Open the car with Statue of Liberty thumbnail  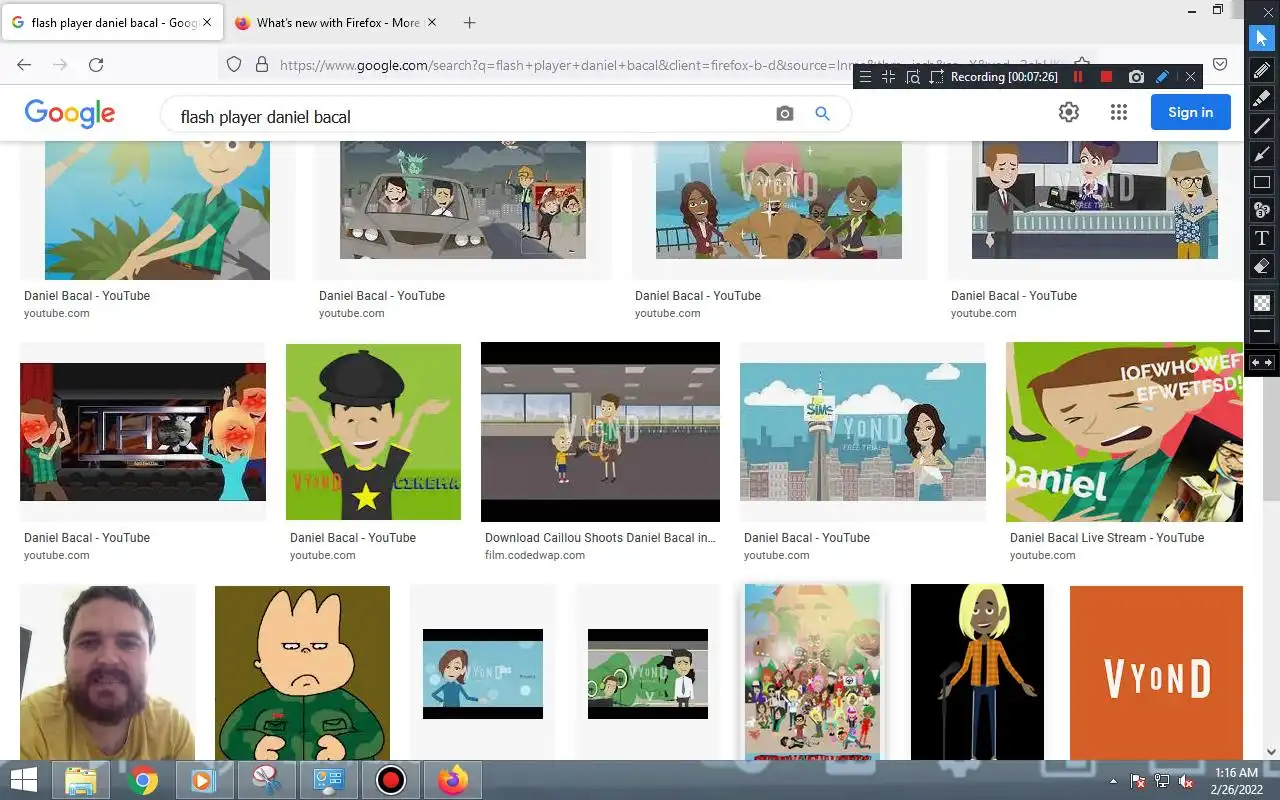(x=463, y=200)
